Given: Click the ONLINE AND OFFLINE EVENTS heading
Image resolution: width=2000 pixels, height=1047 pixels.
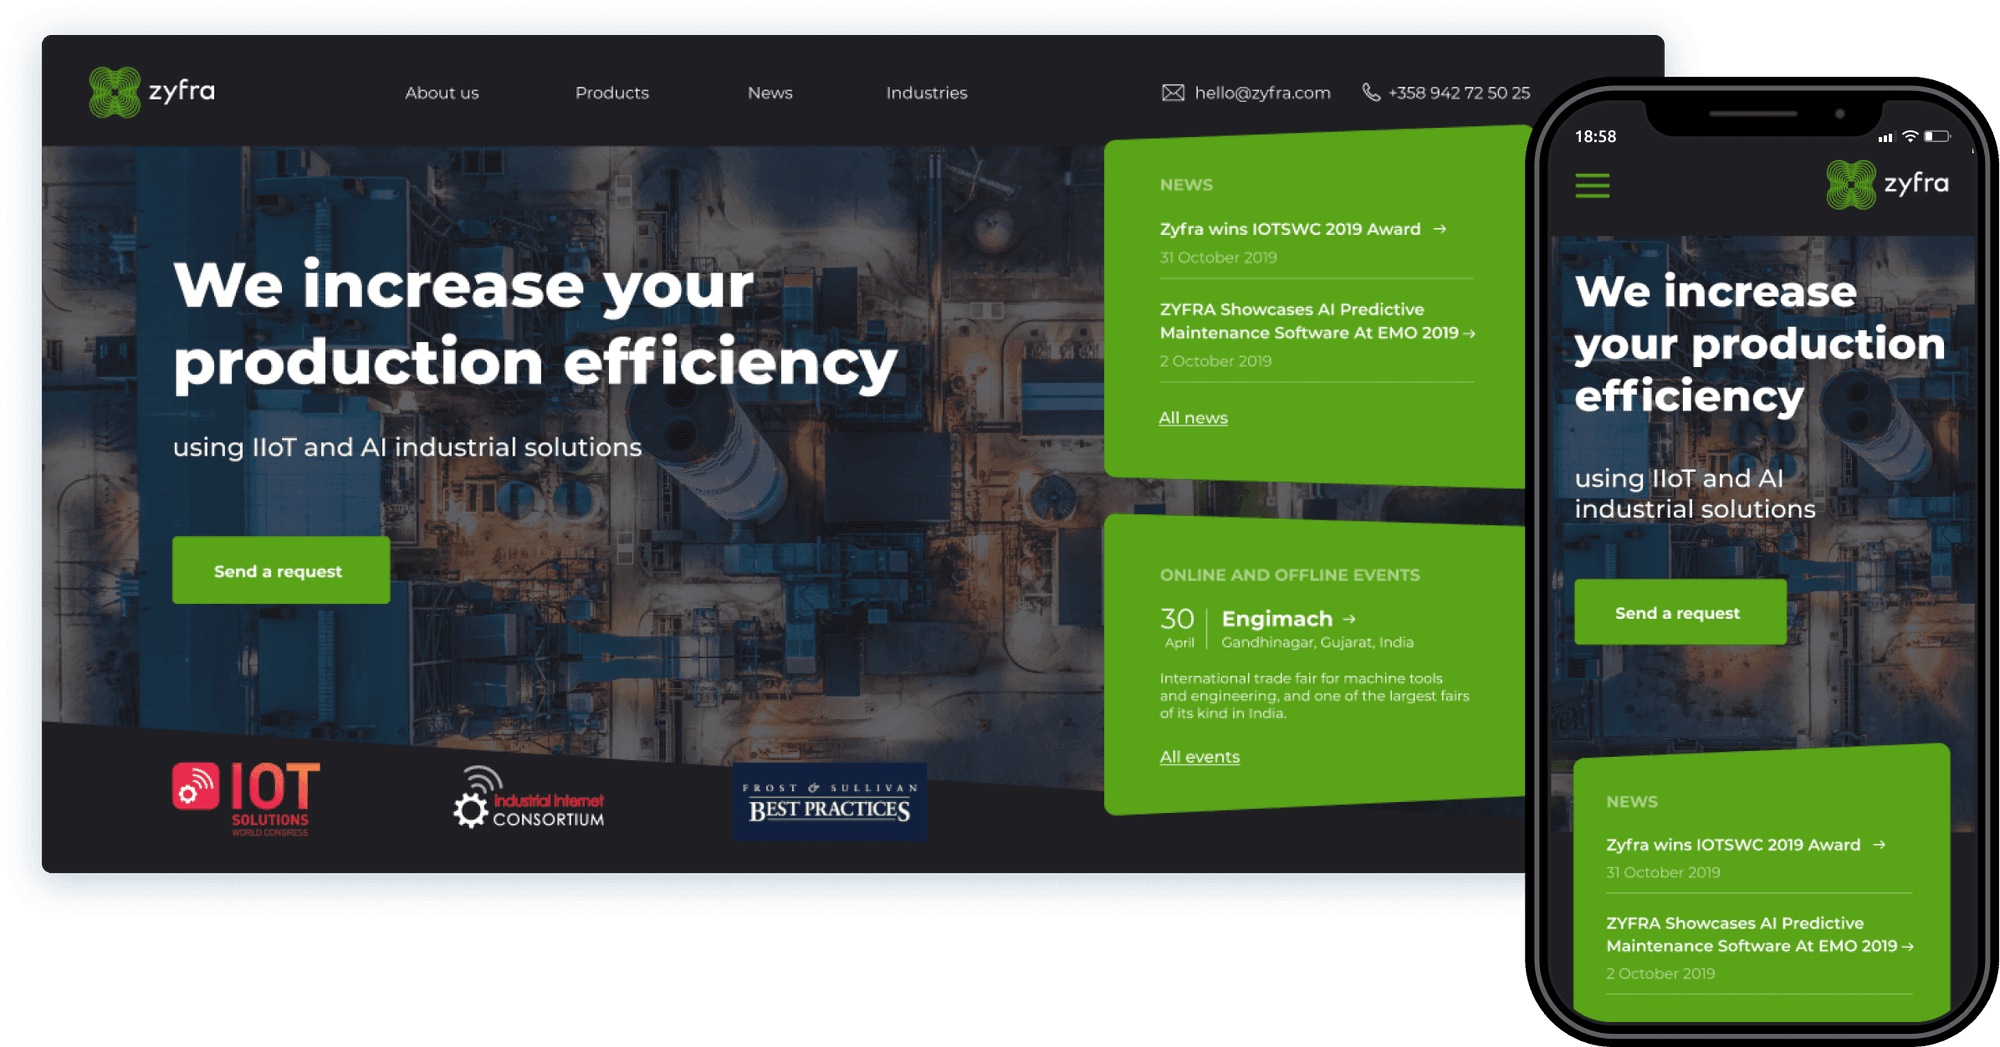Looking at the screenshot, I should click(x=1289, y=575).
